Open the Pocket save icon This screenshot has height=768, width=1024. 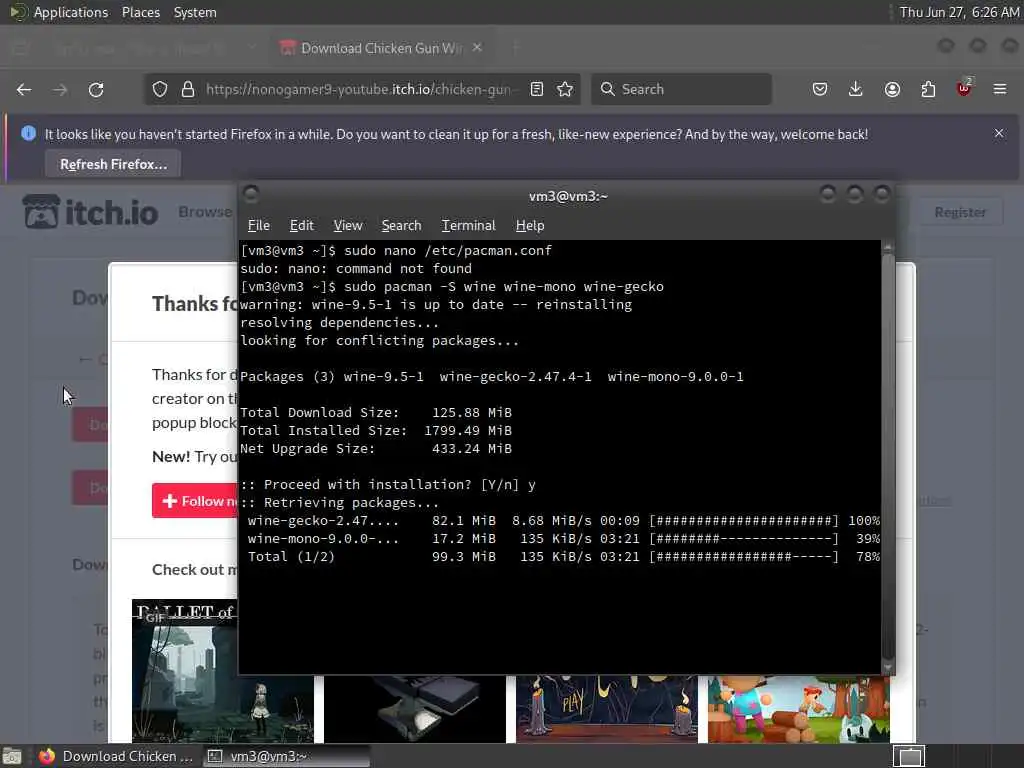(x=820, y=89)
